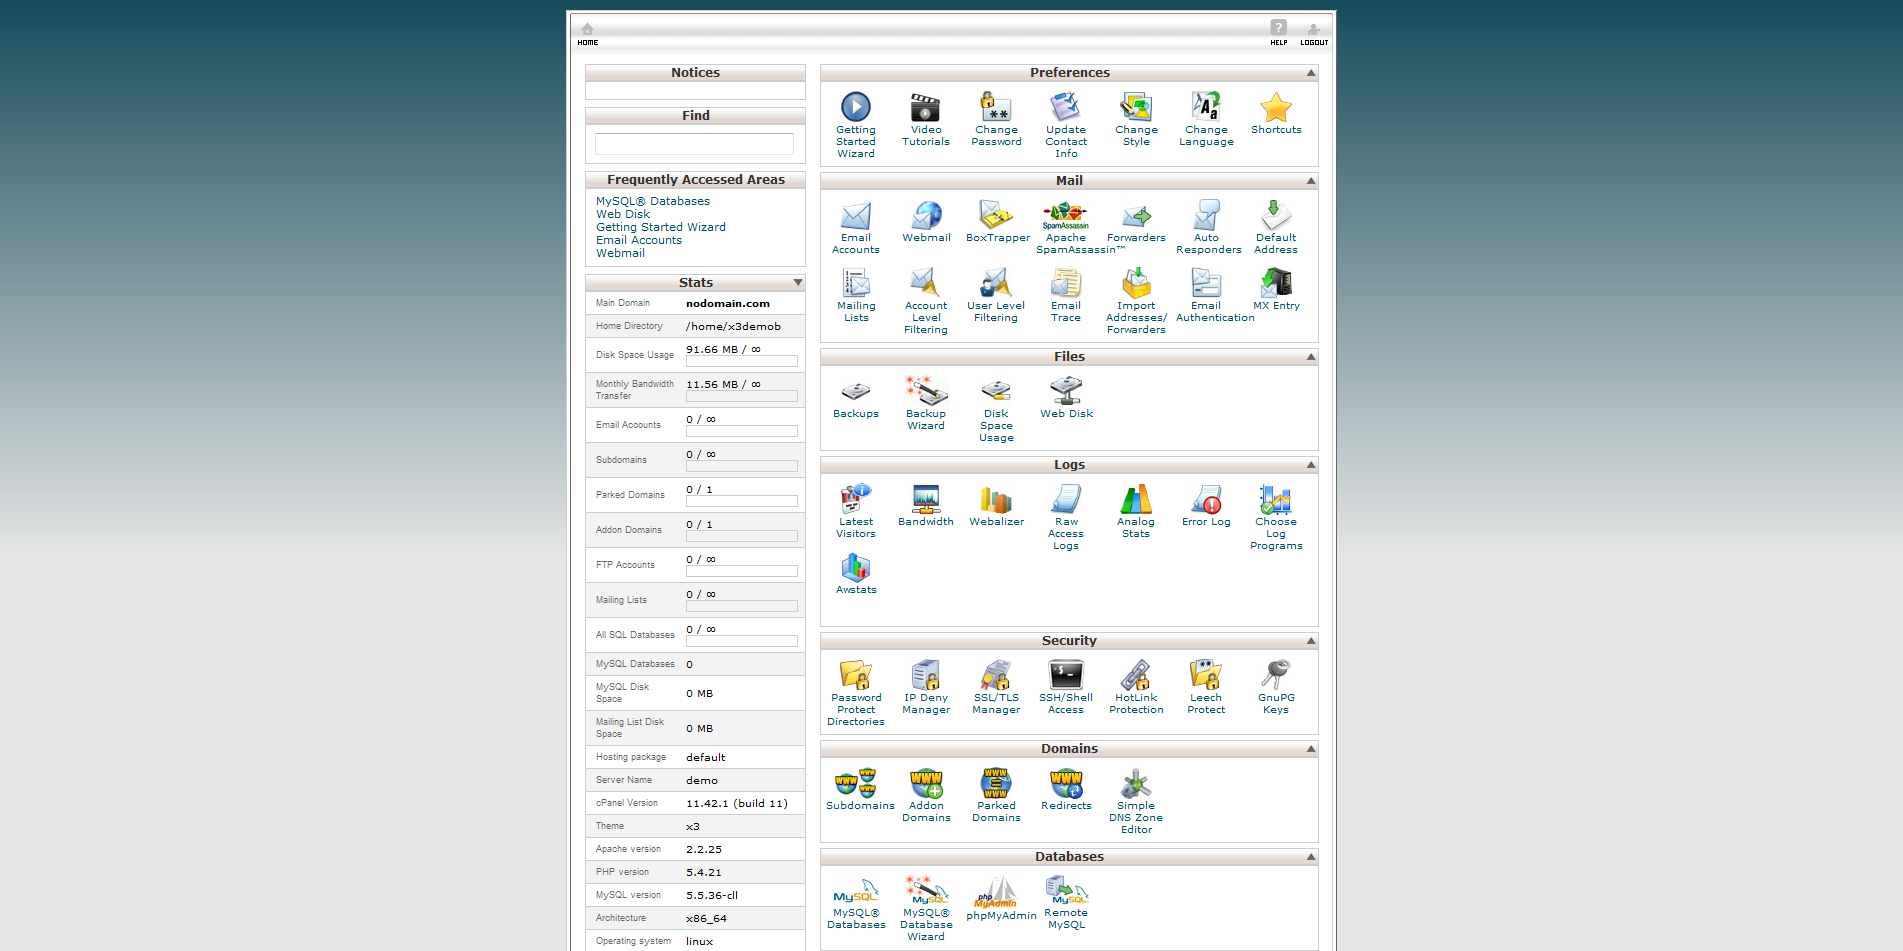1903x951 pixels.
Task: Open Web Disk frequently accessed link
Action: pos(623,214)
